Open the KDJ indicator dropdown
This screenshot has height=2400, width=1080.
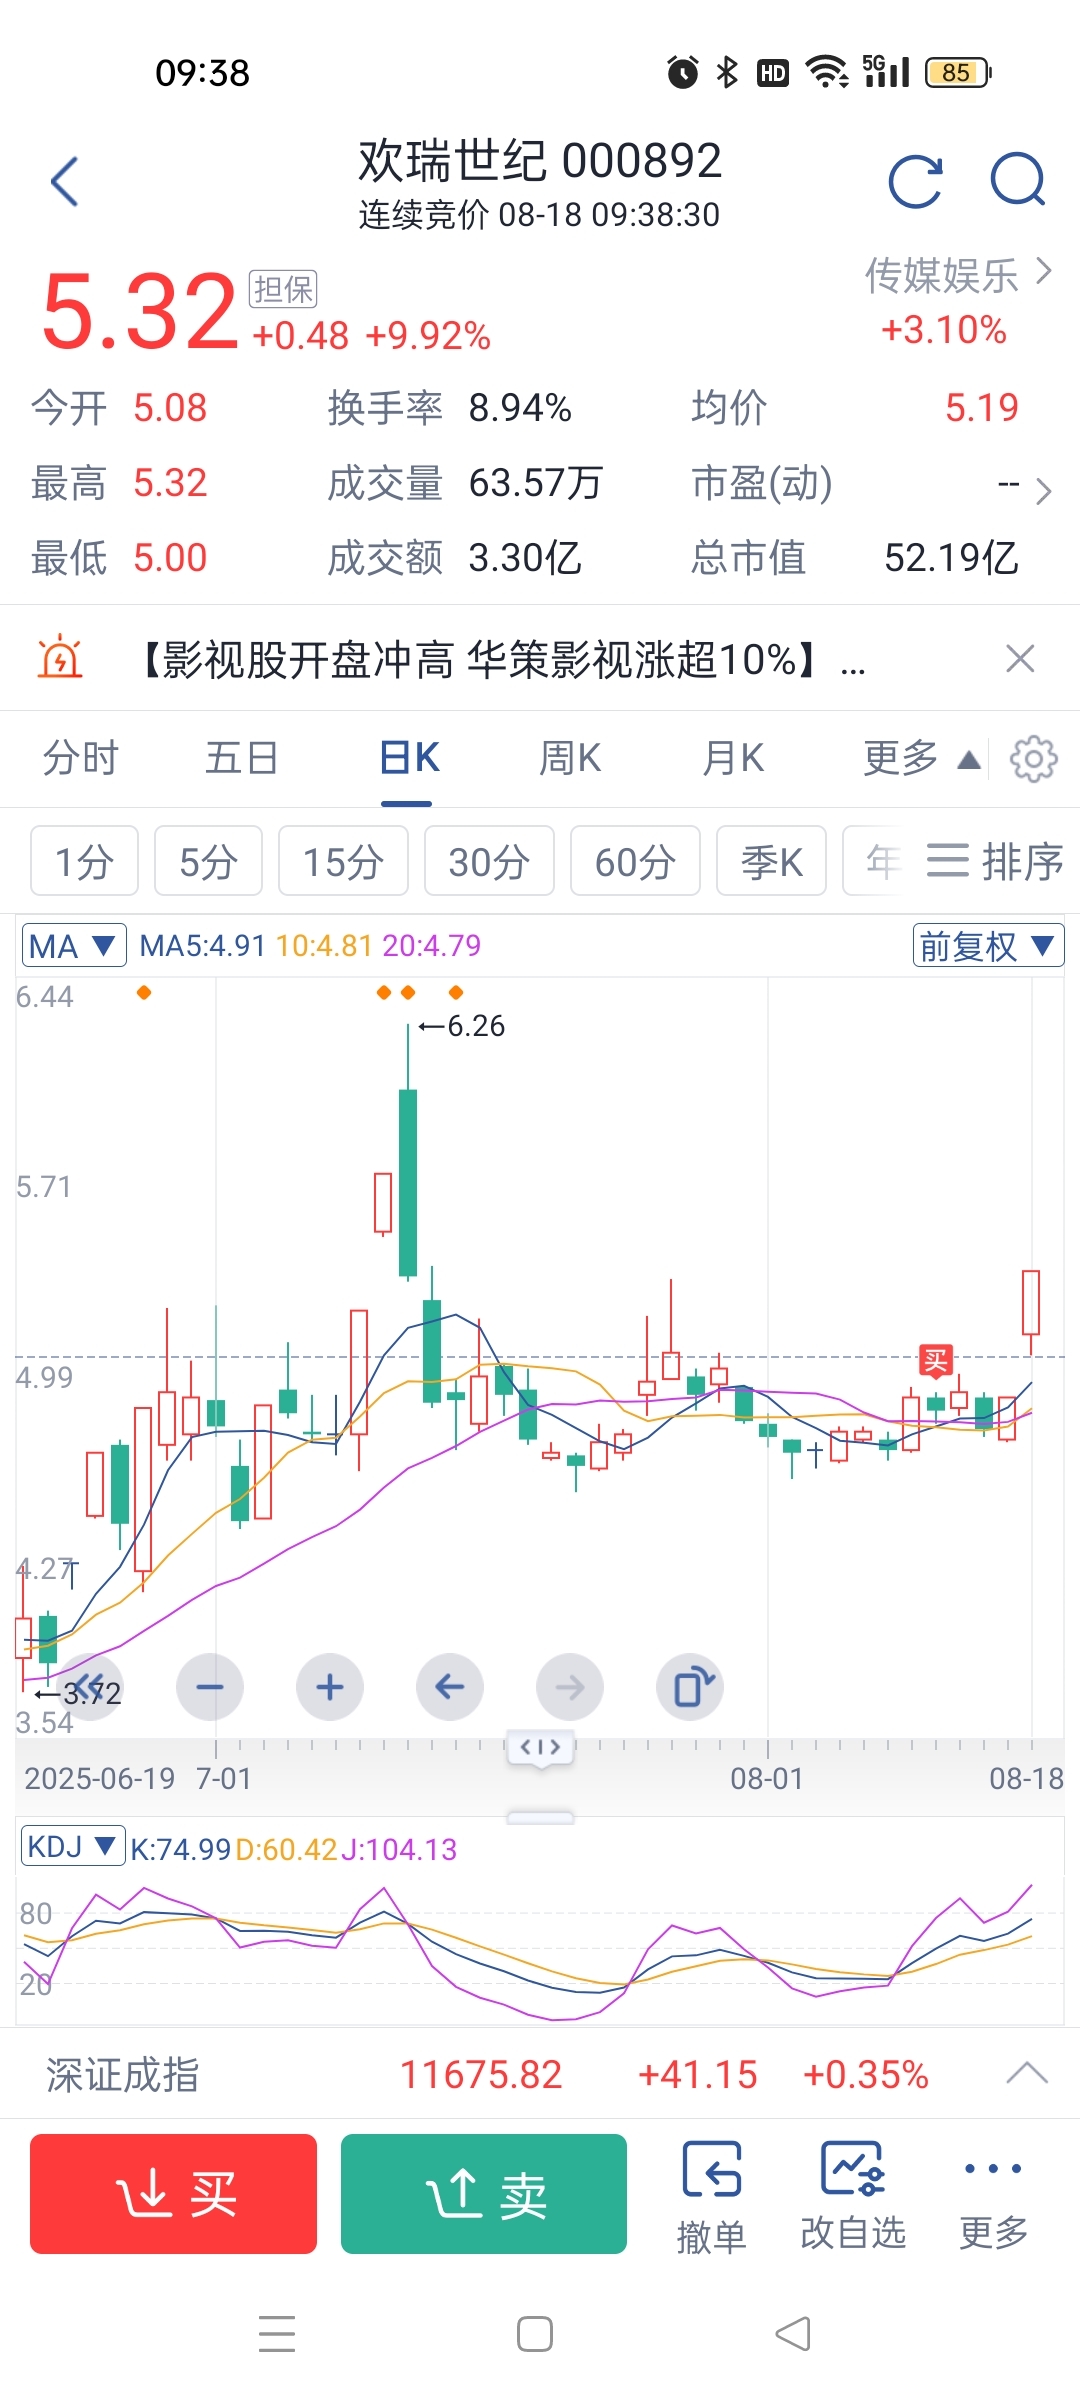(73, 1846)
